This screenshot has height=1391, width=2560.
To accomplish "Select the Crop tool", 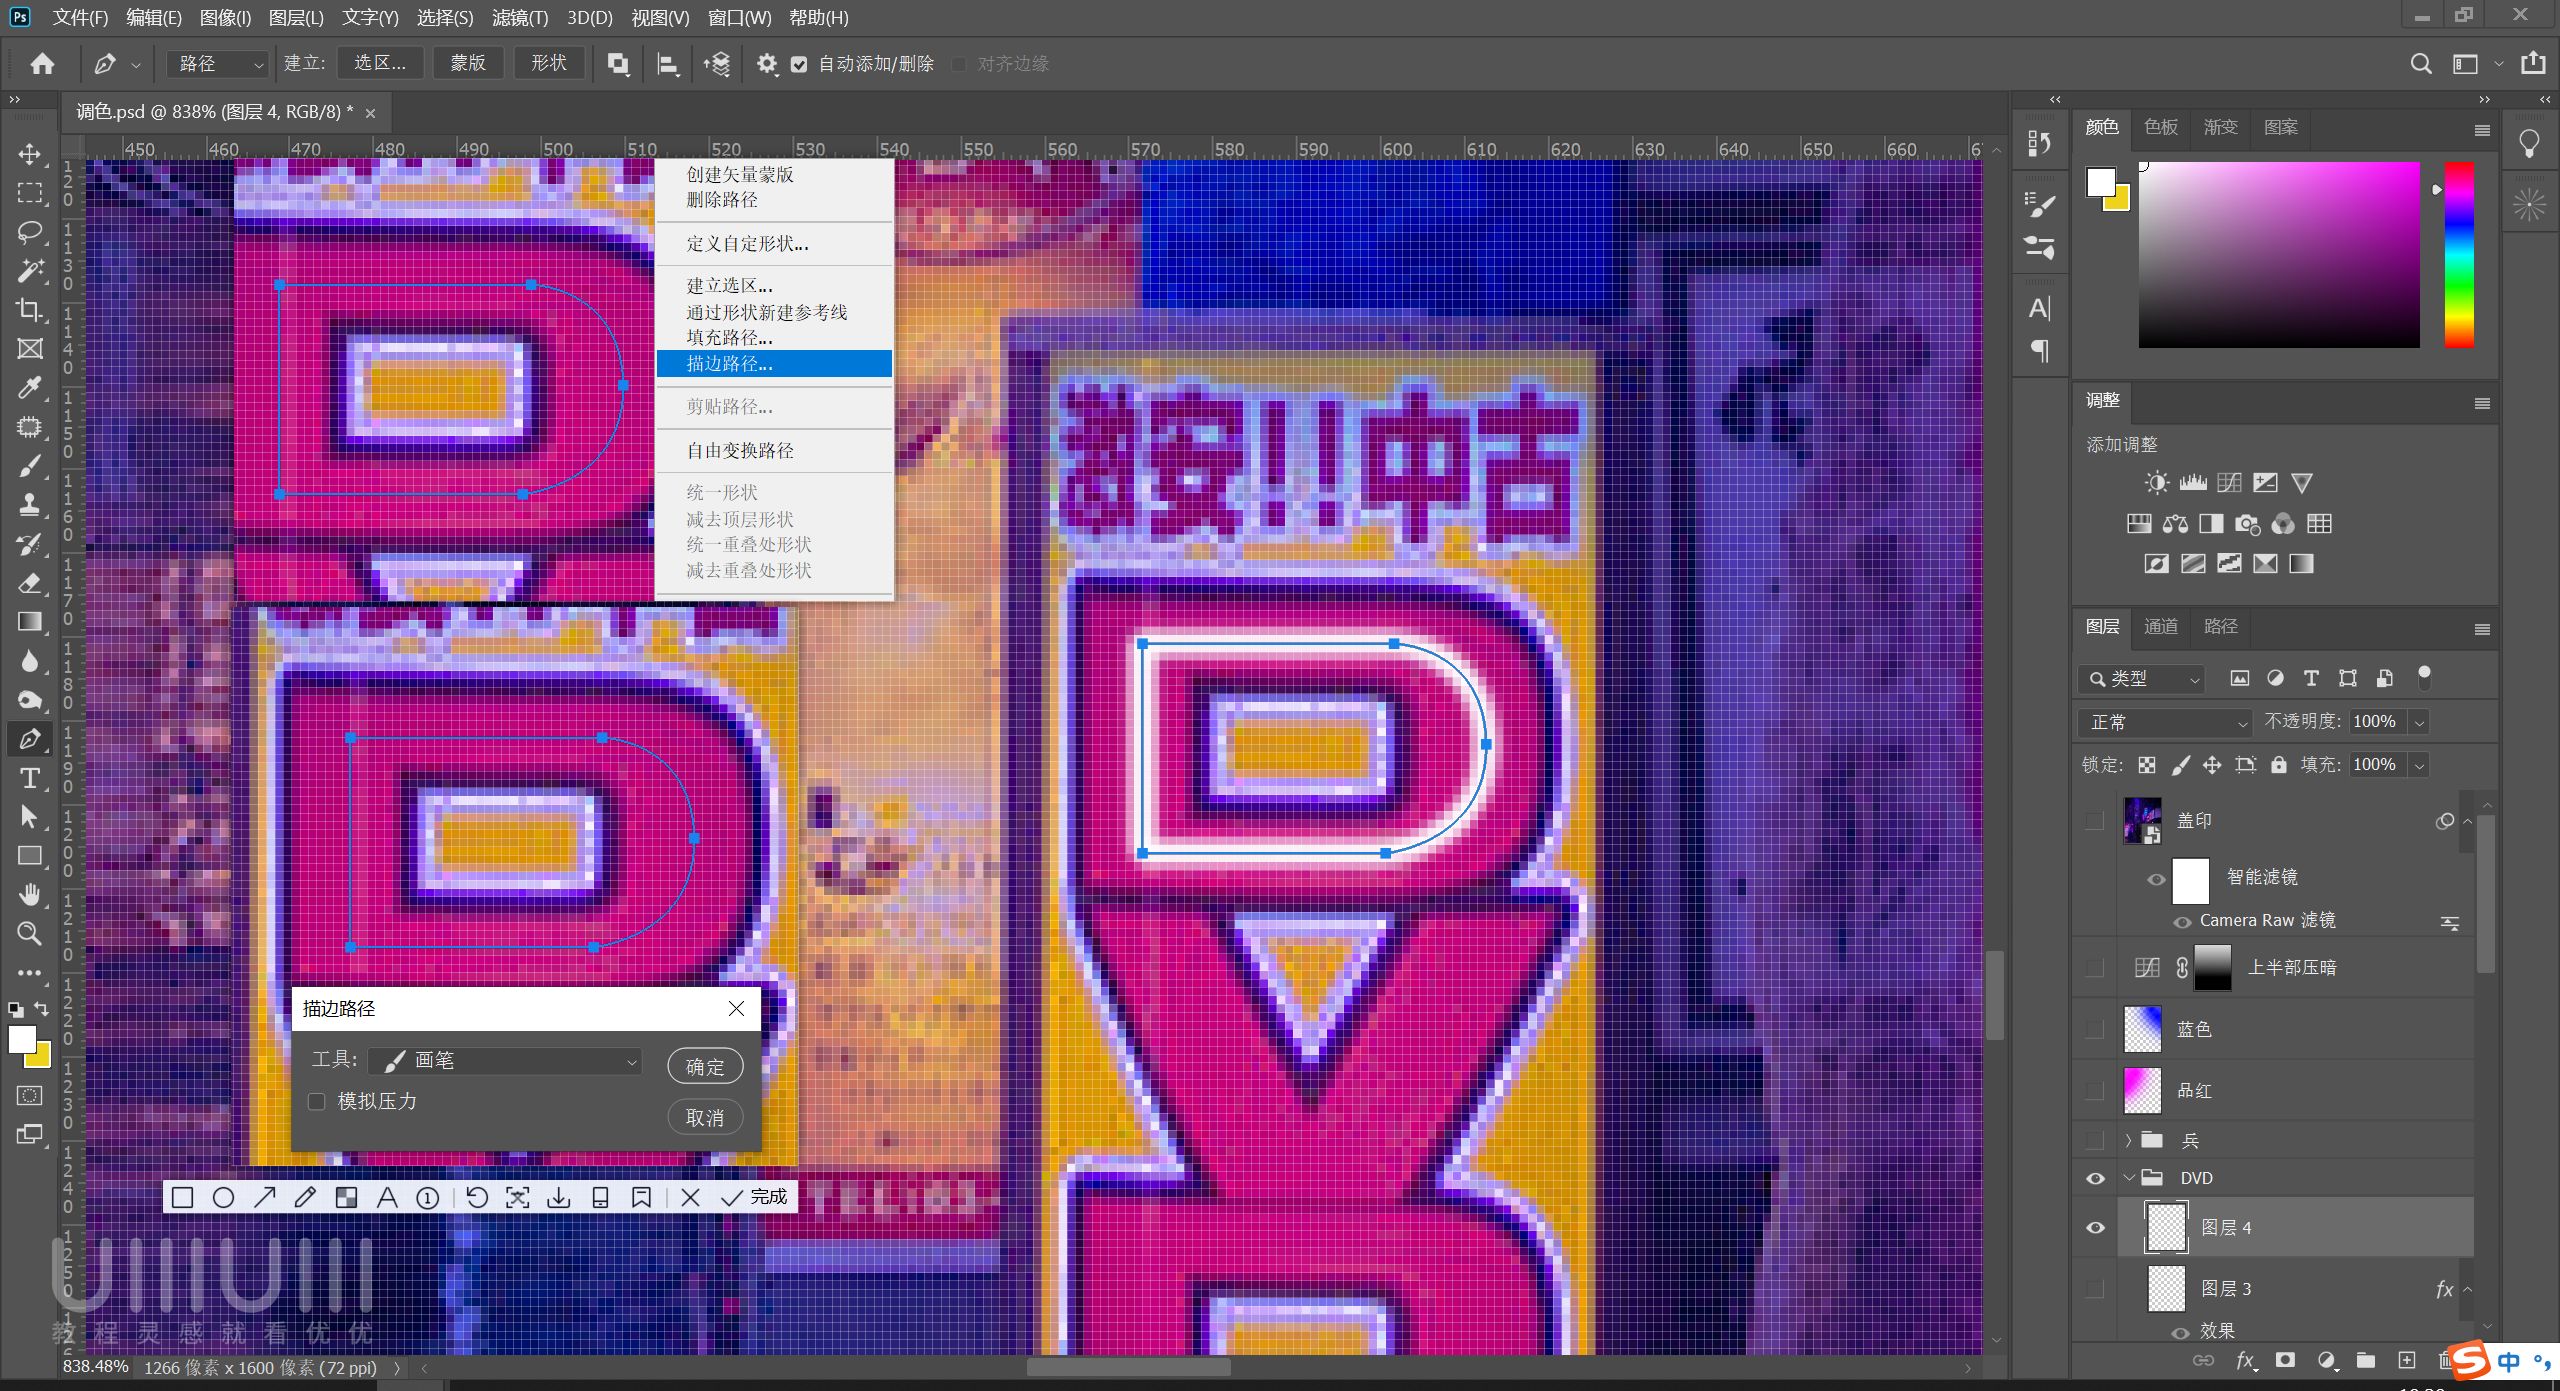I will tap(30, 310).
